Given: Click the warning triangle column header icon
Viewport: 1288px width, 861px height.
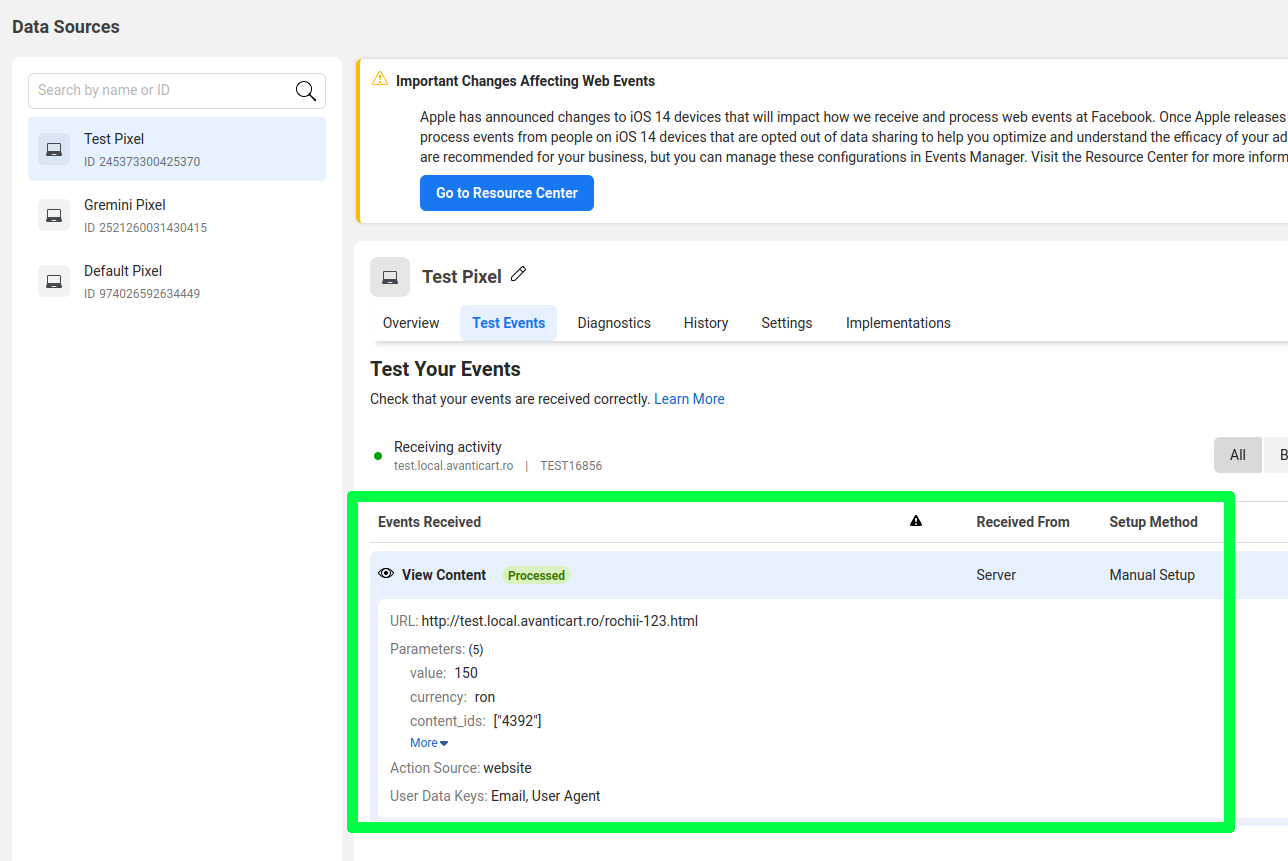Looking at the screenshot, I should click(x=916, y=521).
